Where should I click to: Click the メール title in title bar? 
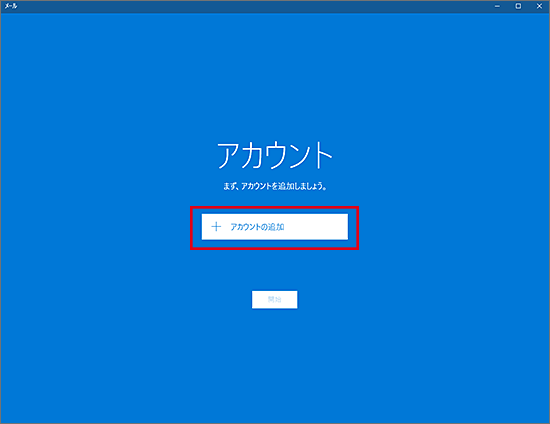11,6
